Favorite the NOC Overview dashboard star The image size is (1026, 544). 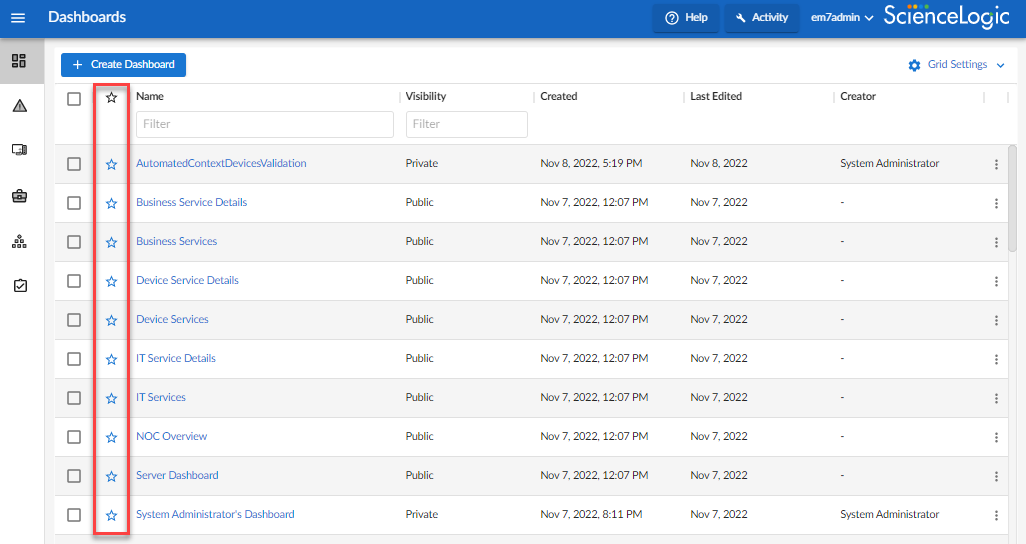(111, 437)
